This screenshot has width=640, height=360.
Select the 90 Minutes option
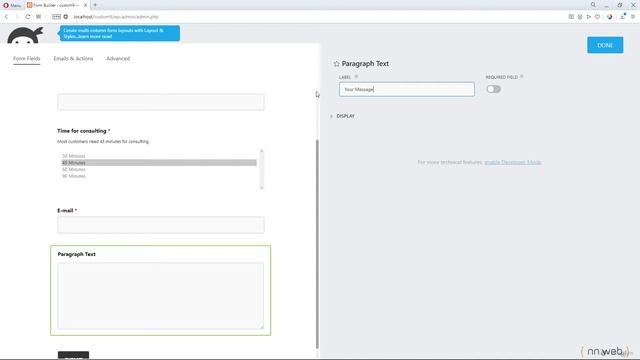coord(159,176)
